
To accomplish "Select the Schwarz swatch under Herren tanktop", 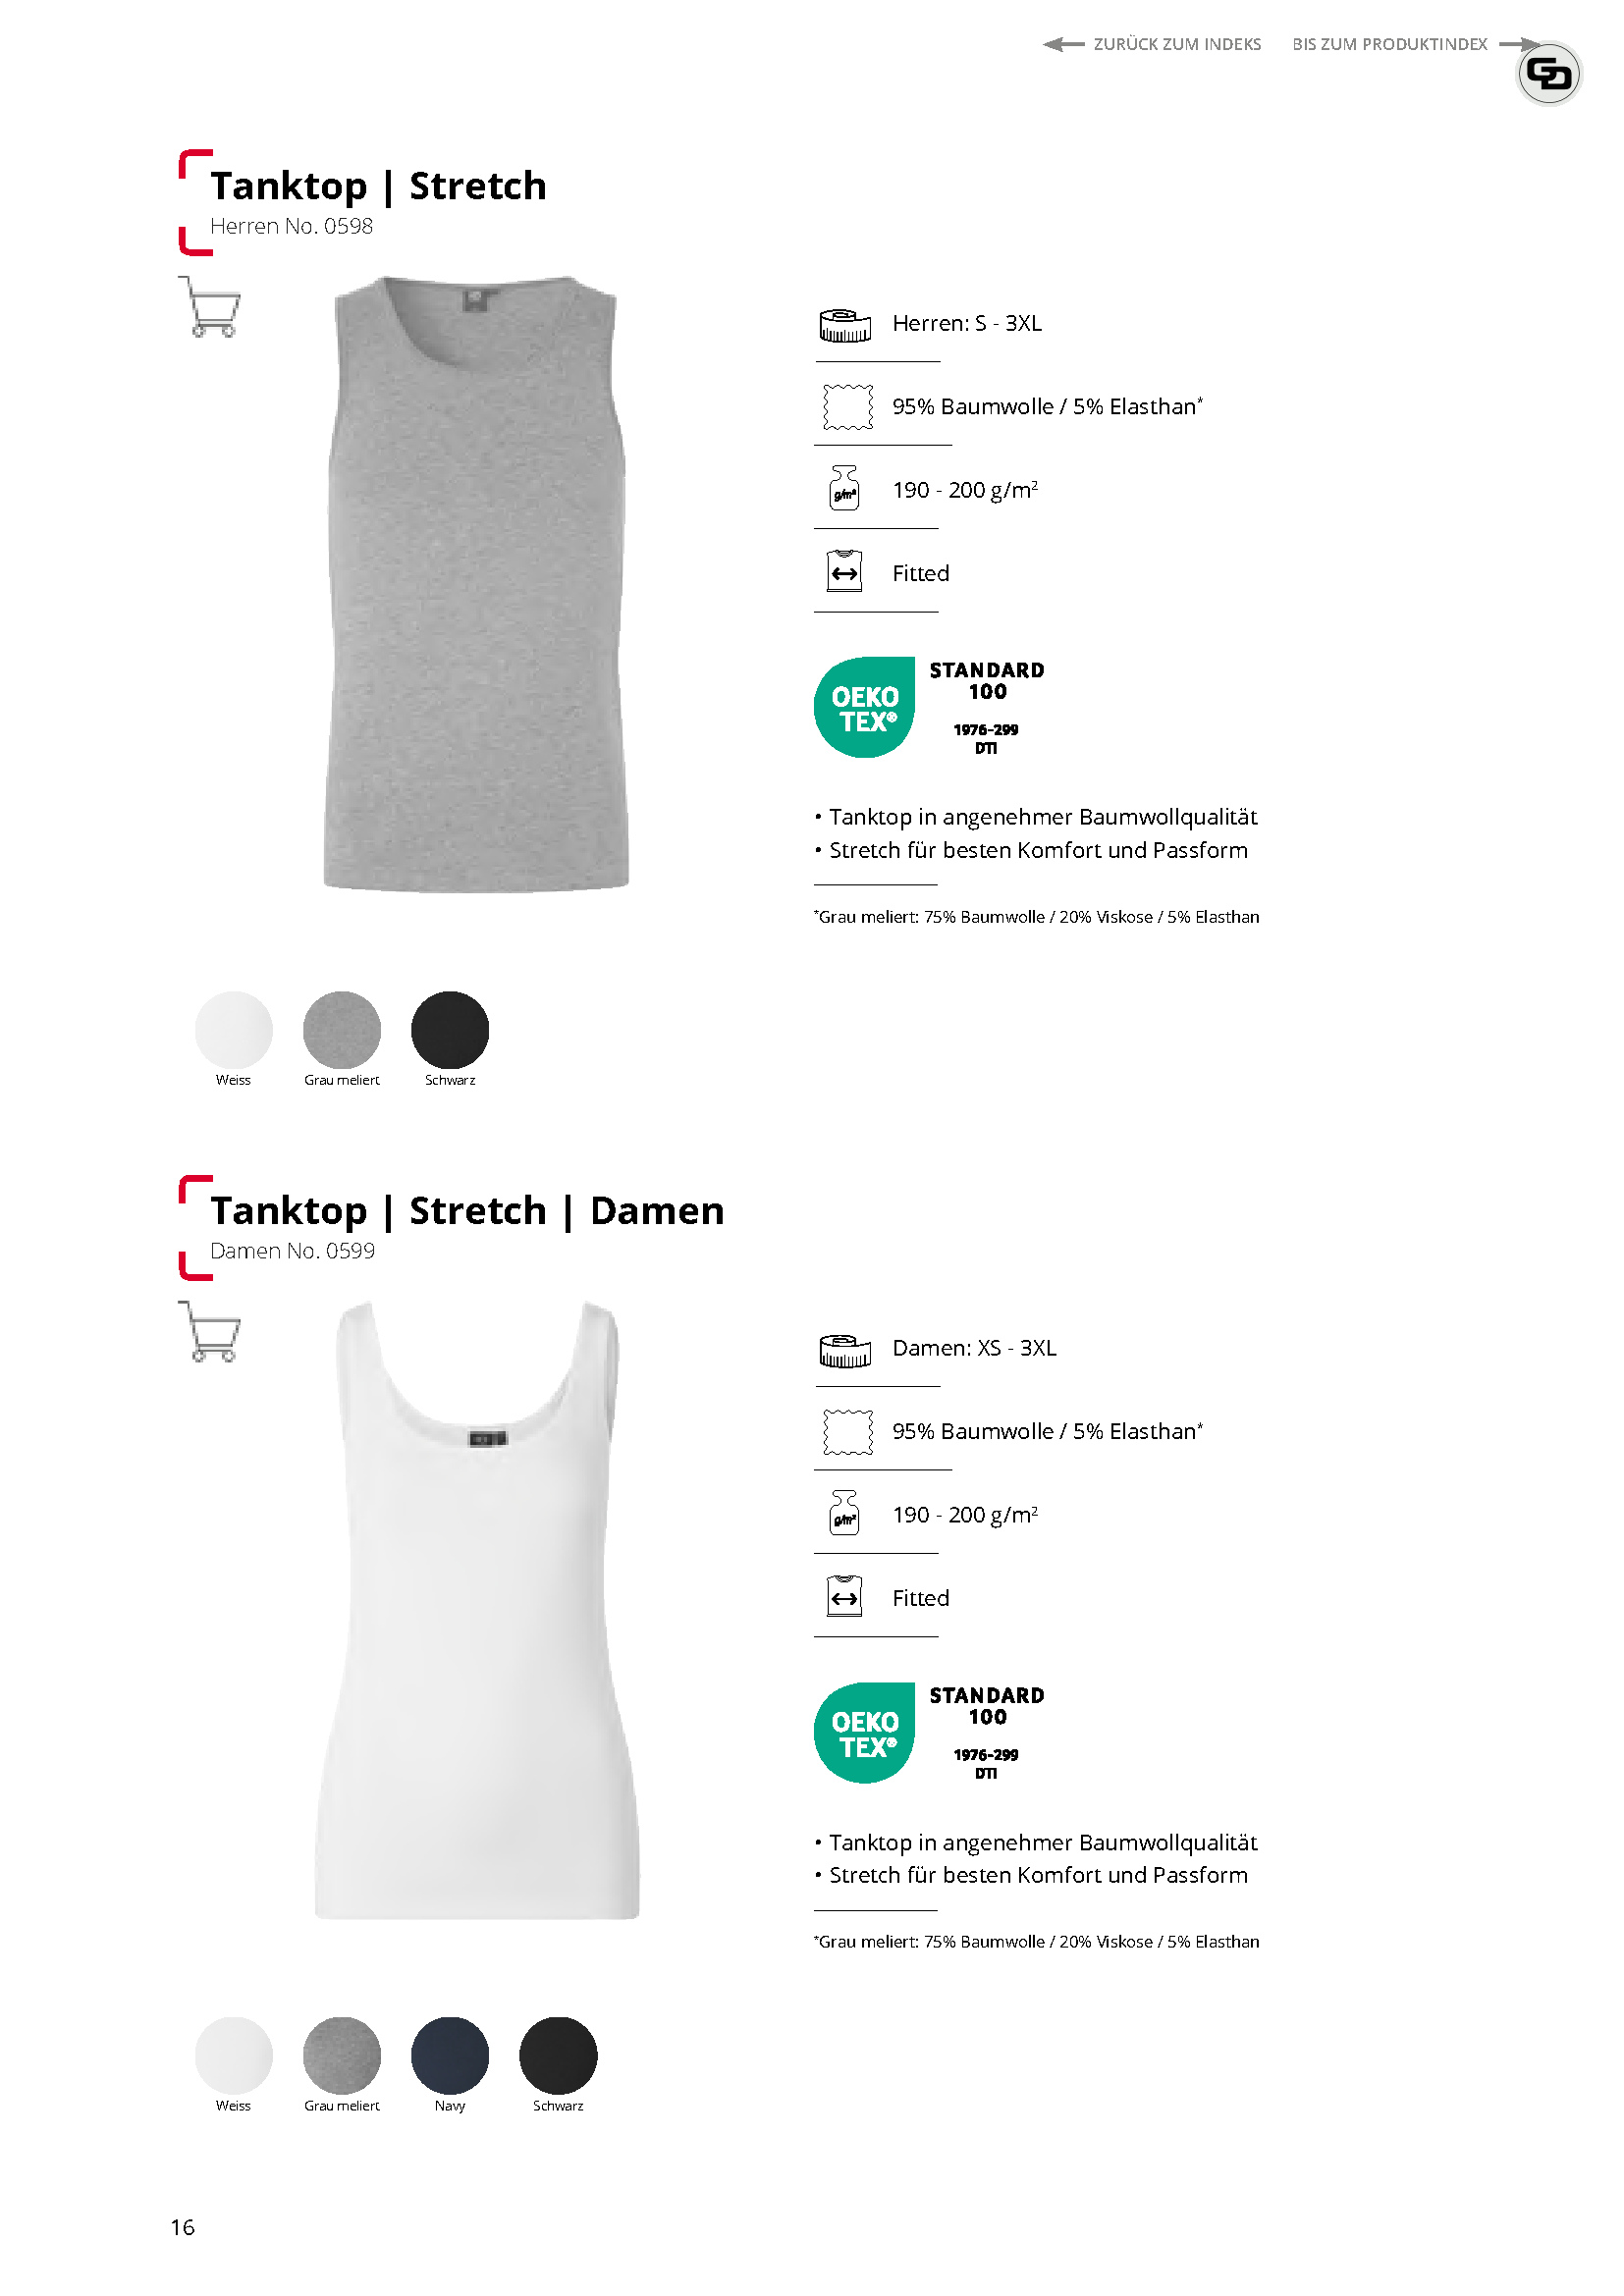I will [450, 1030].
